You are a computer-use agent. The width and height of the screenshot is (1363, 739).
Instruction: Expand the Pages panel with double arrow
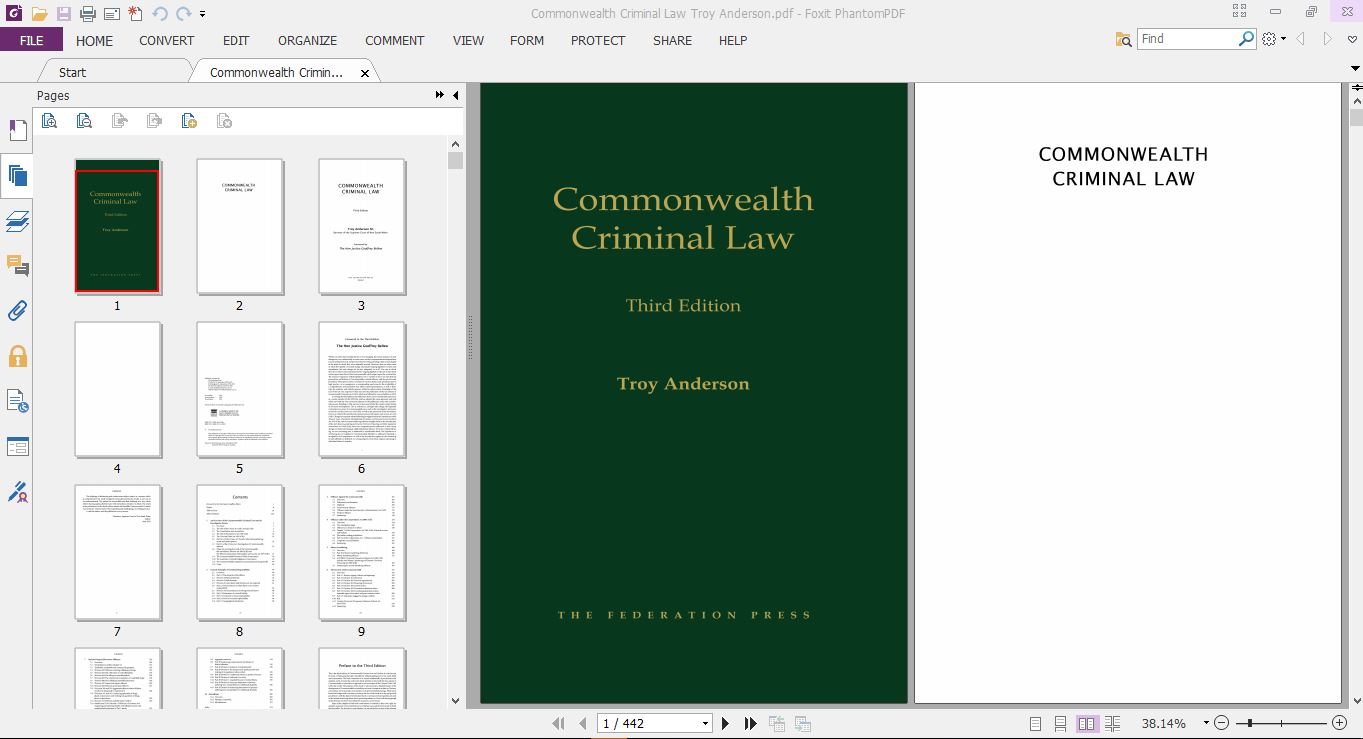pos(440,95)
